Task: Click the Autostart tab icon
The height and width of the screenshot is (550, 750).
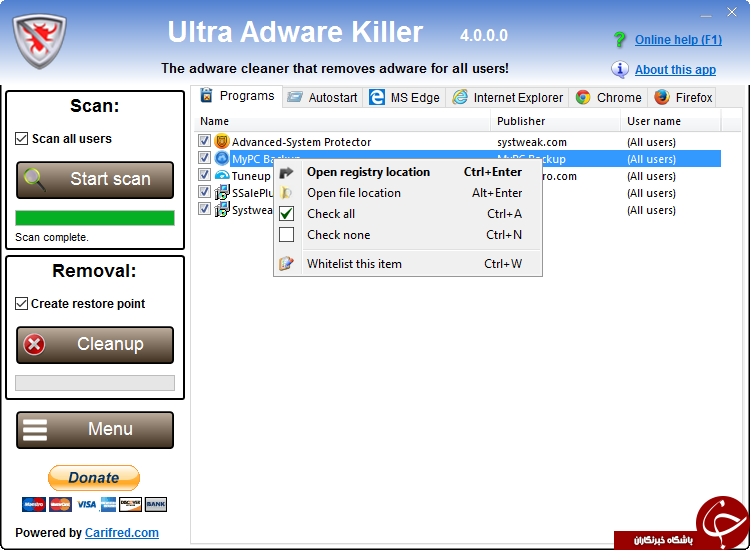Action: click(x=295, y=97)
